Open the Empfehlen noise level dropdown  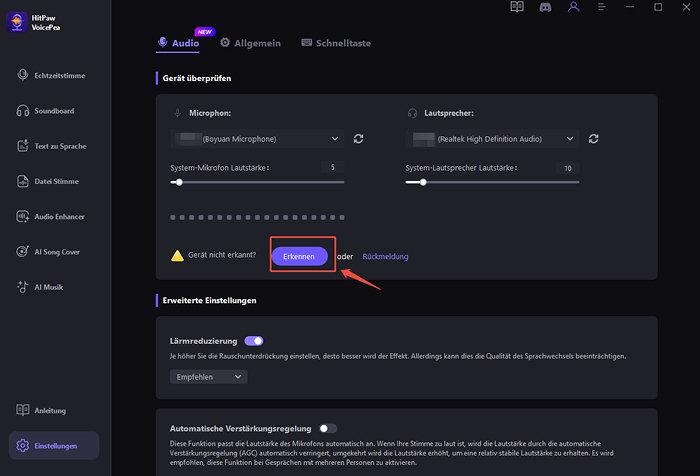(x=208, y=377)
